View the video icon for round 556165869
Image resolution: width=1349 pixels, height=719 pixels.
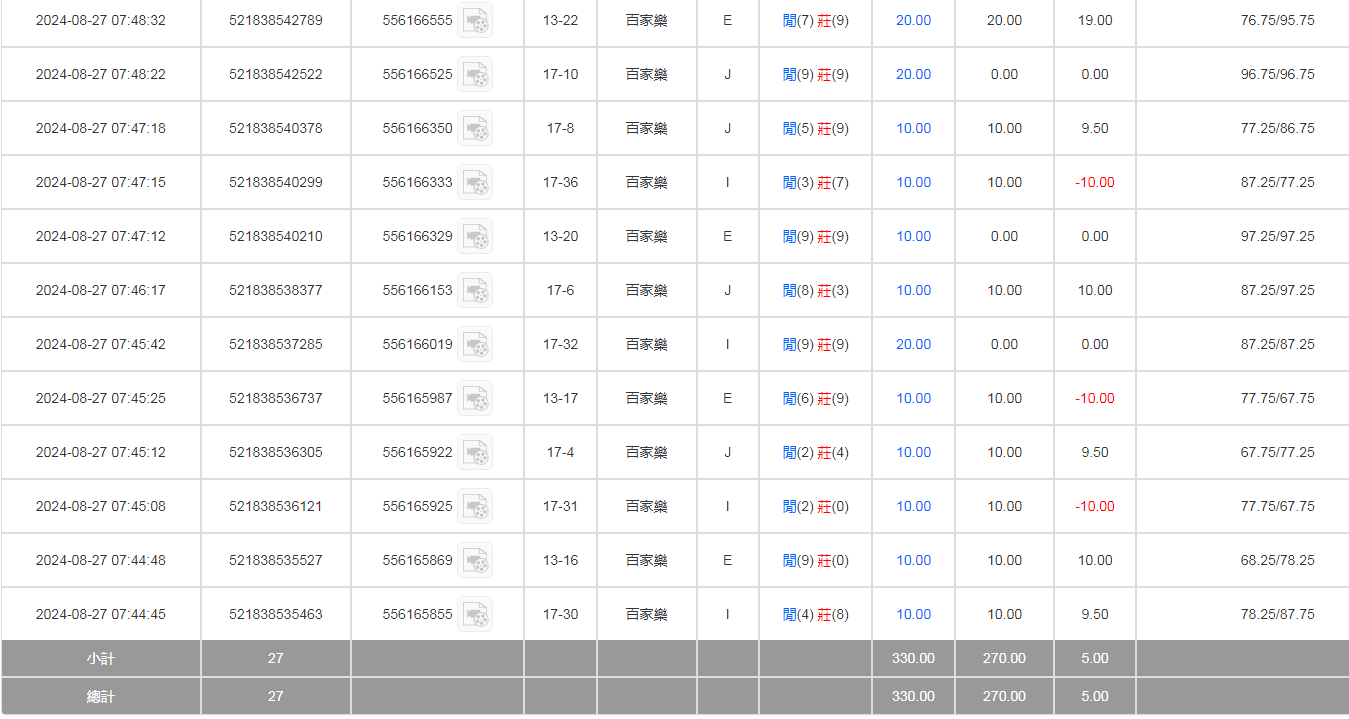pos(475,561)
